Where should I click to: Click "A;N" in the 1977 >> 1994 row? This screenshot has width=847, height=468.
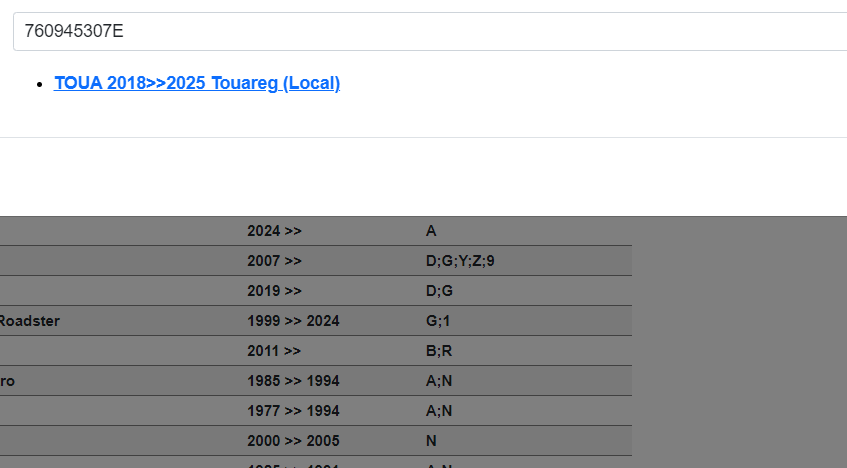point(439,411)
